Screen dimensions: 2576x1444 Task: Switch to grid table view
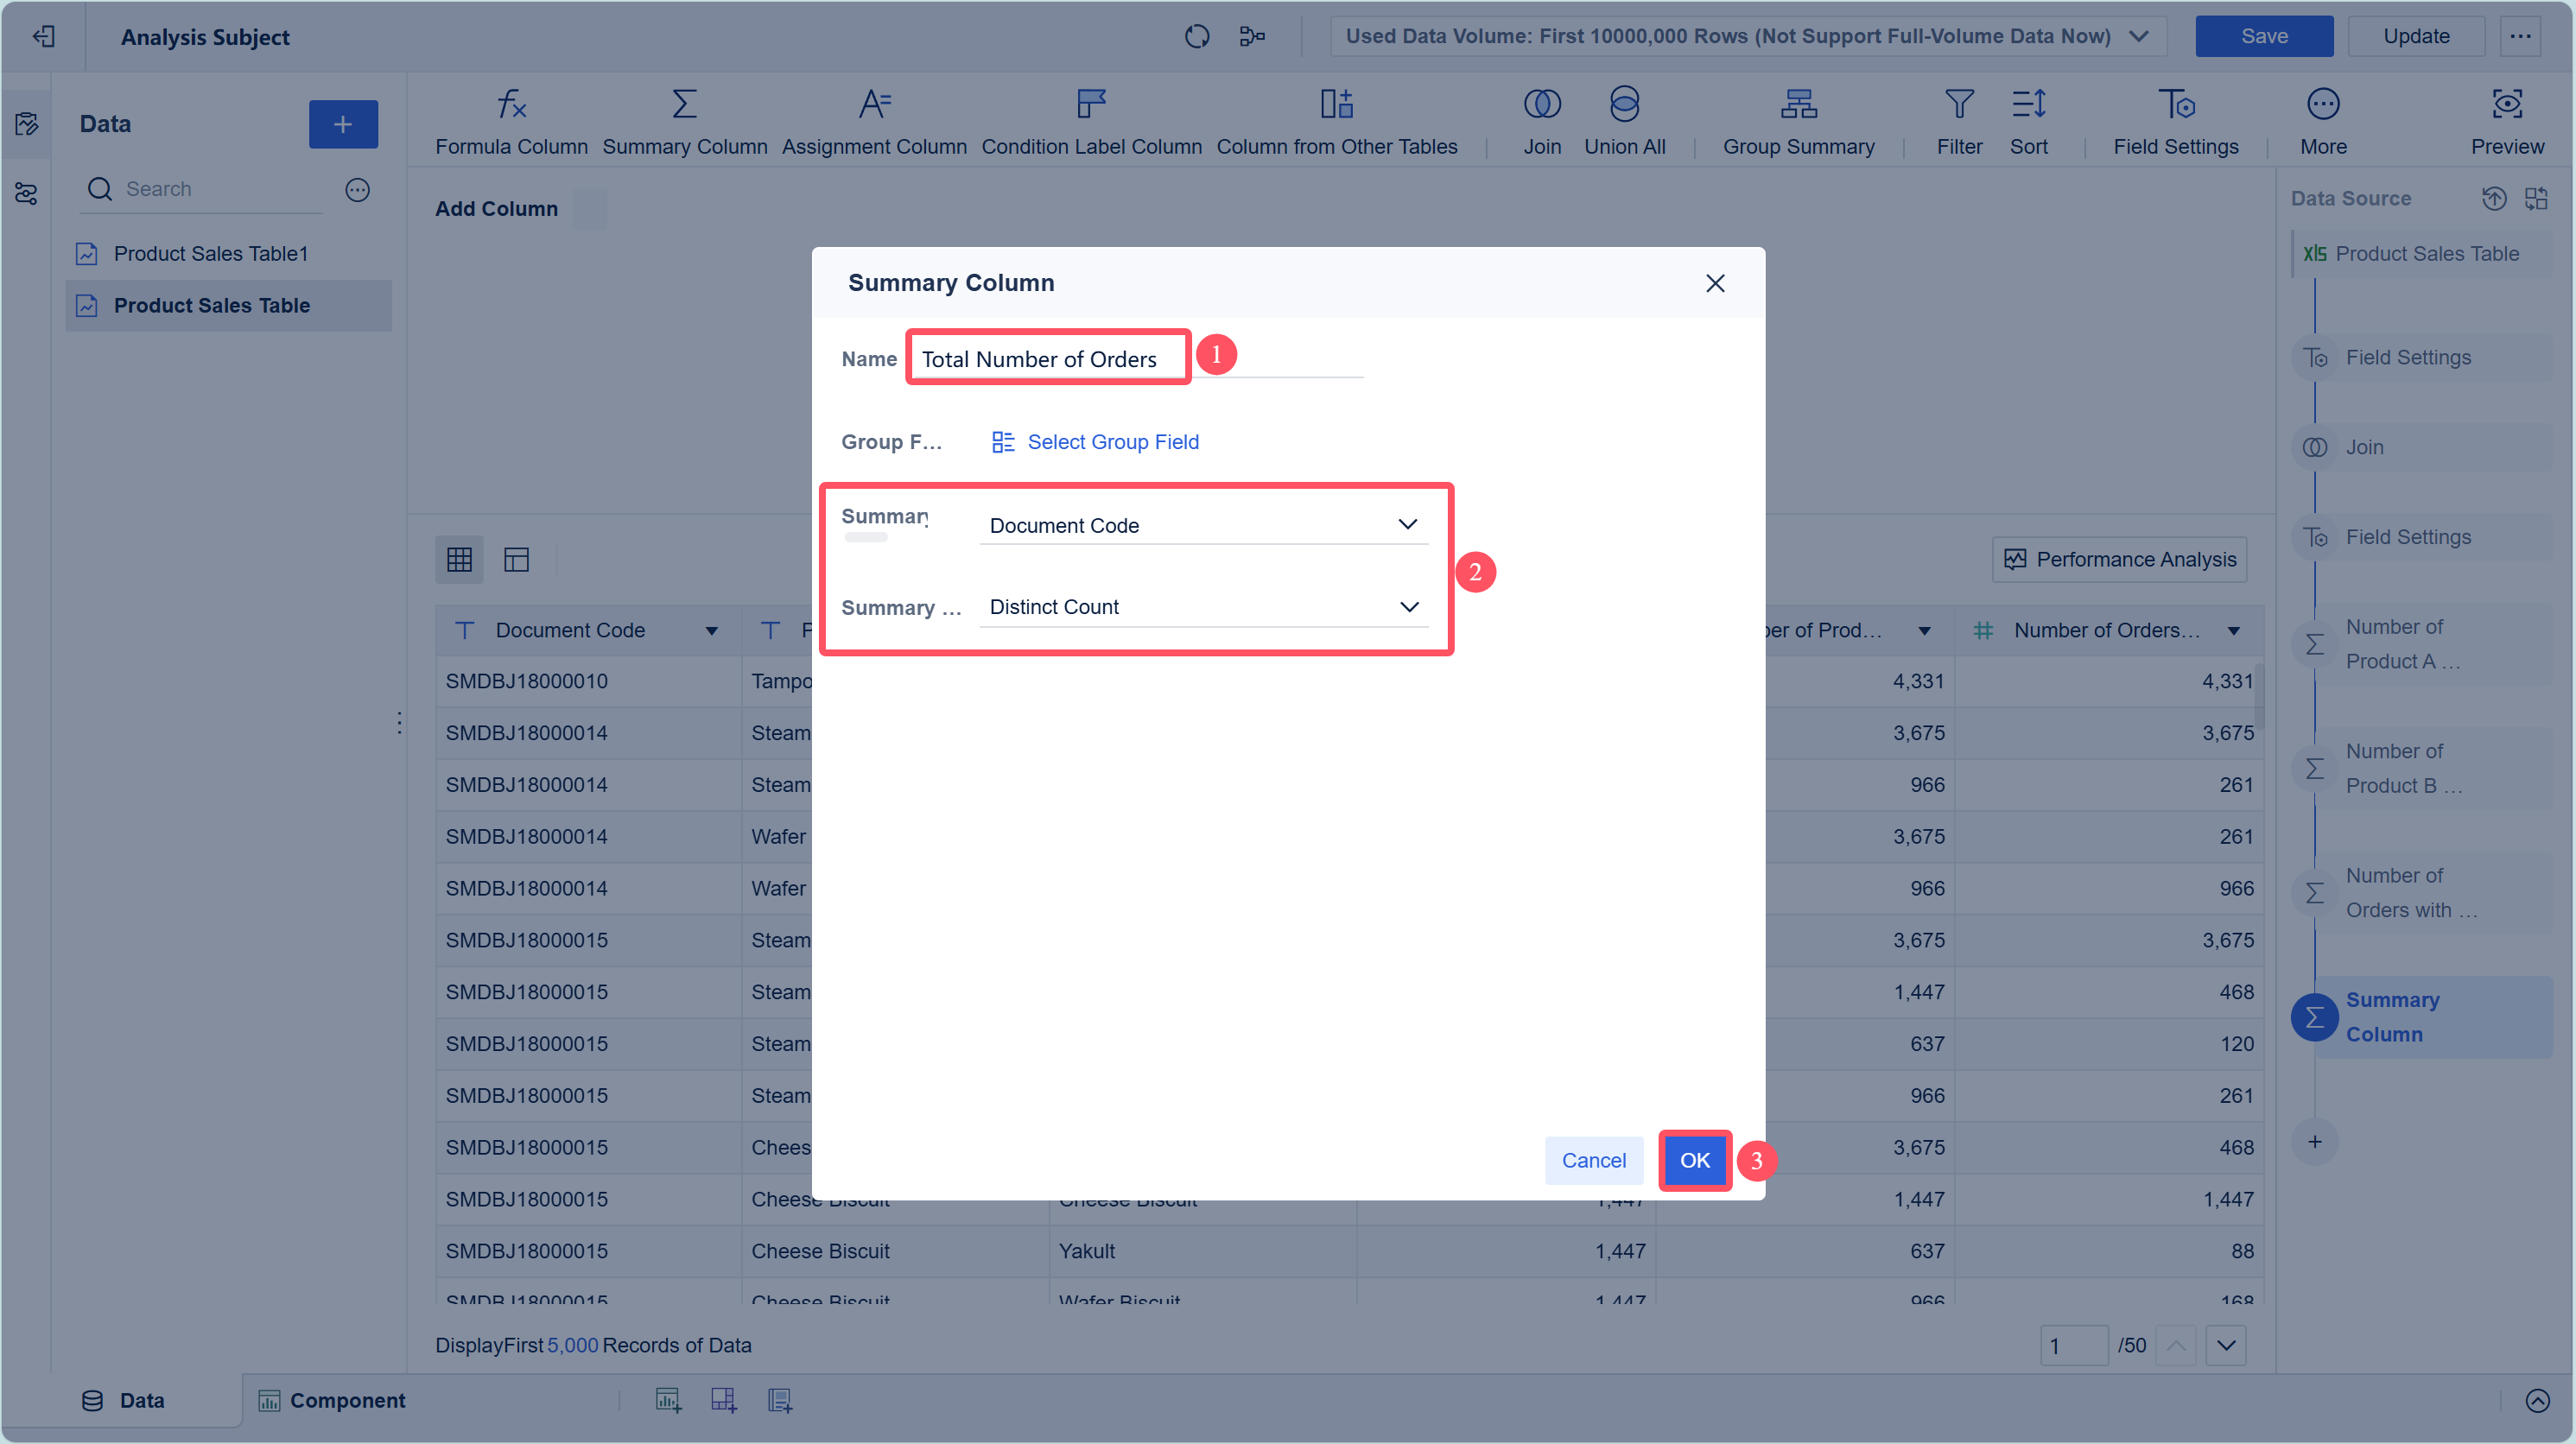[459, 560]
